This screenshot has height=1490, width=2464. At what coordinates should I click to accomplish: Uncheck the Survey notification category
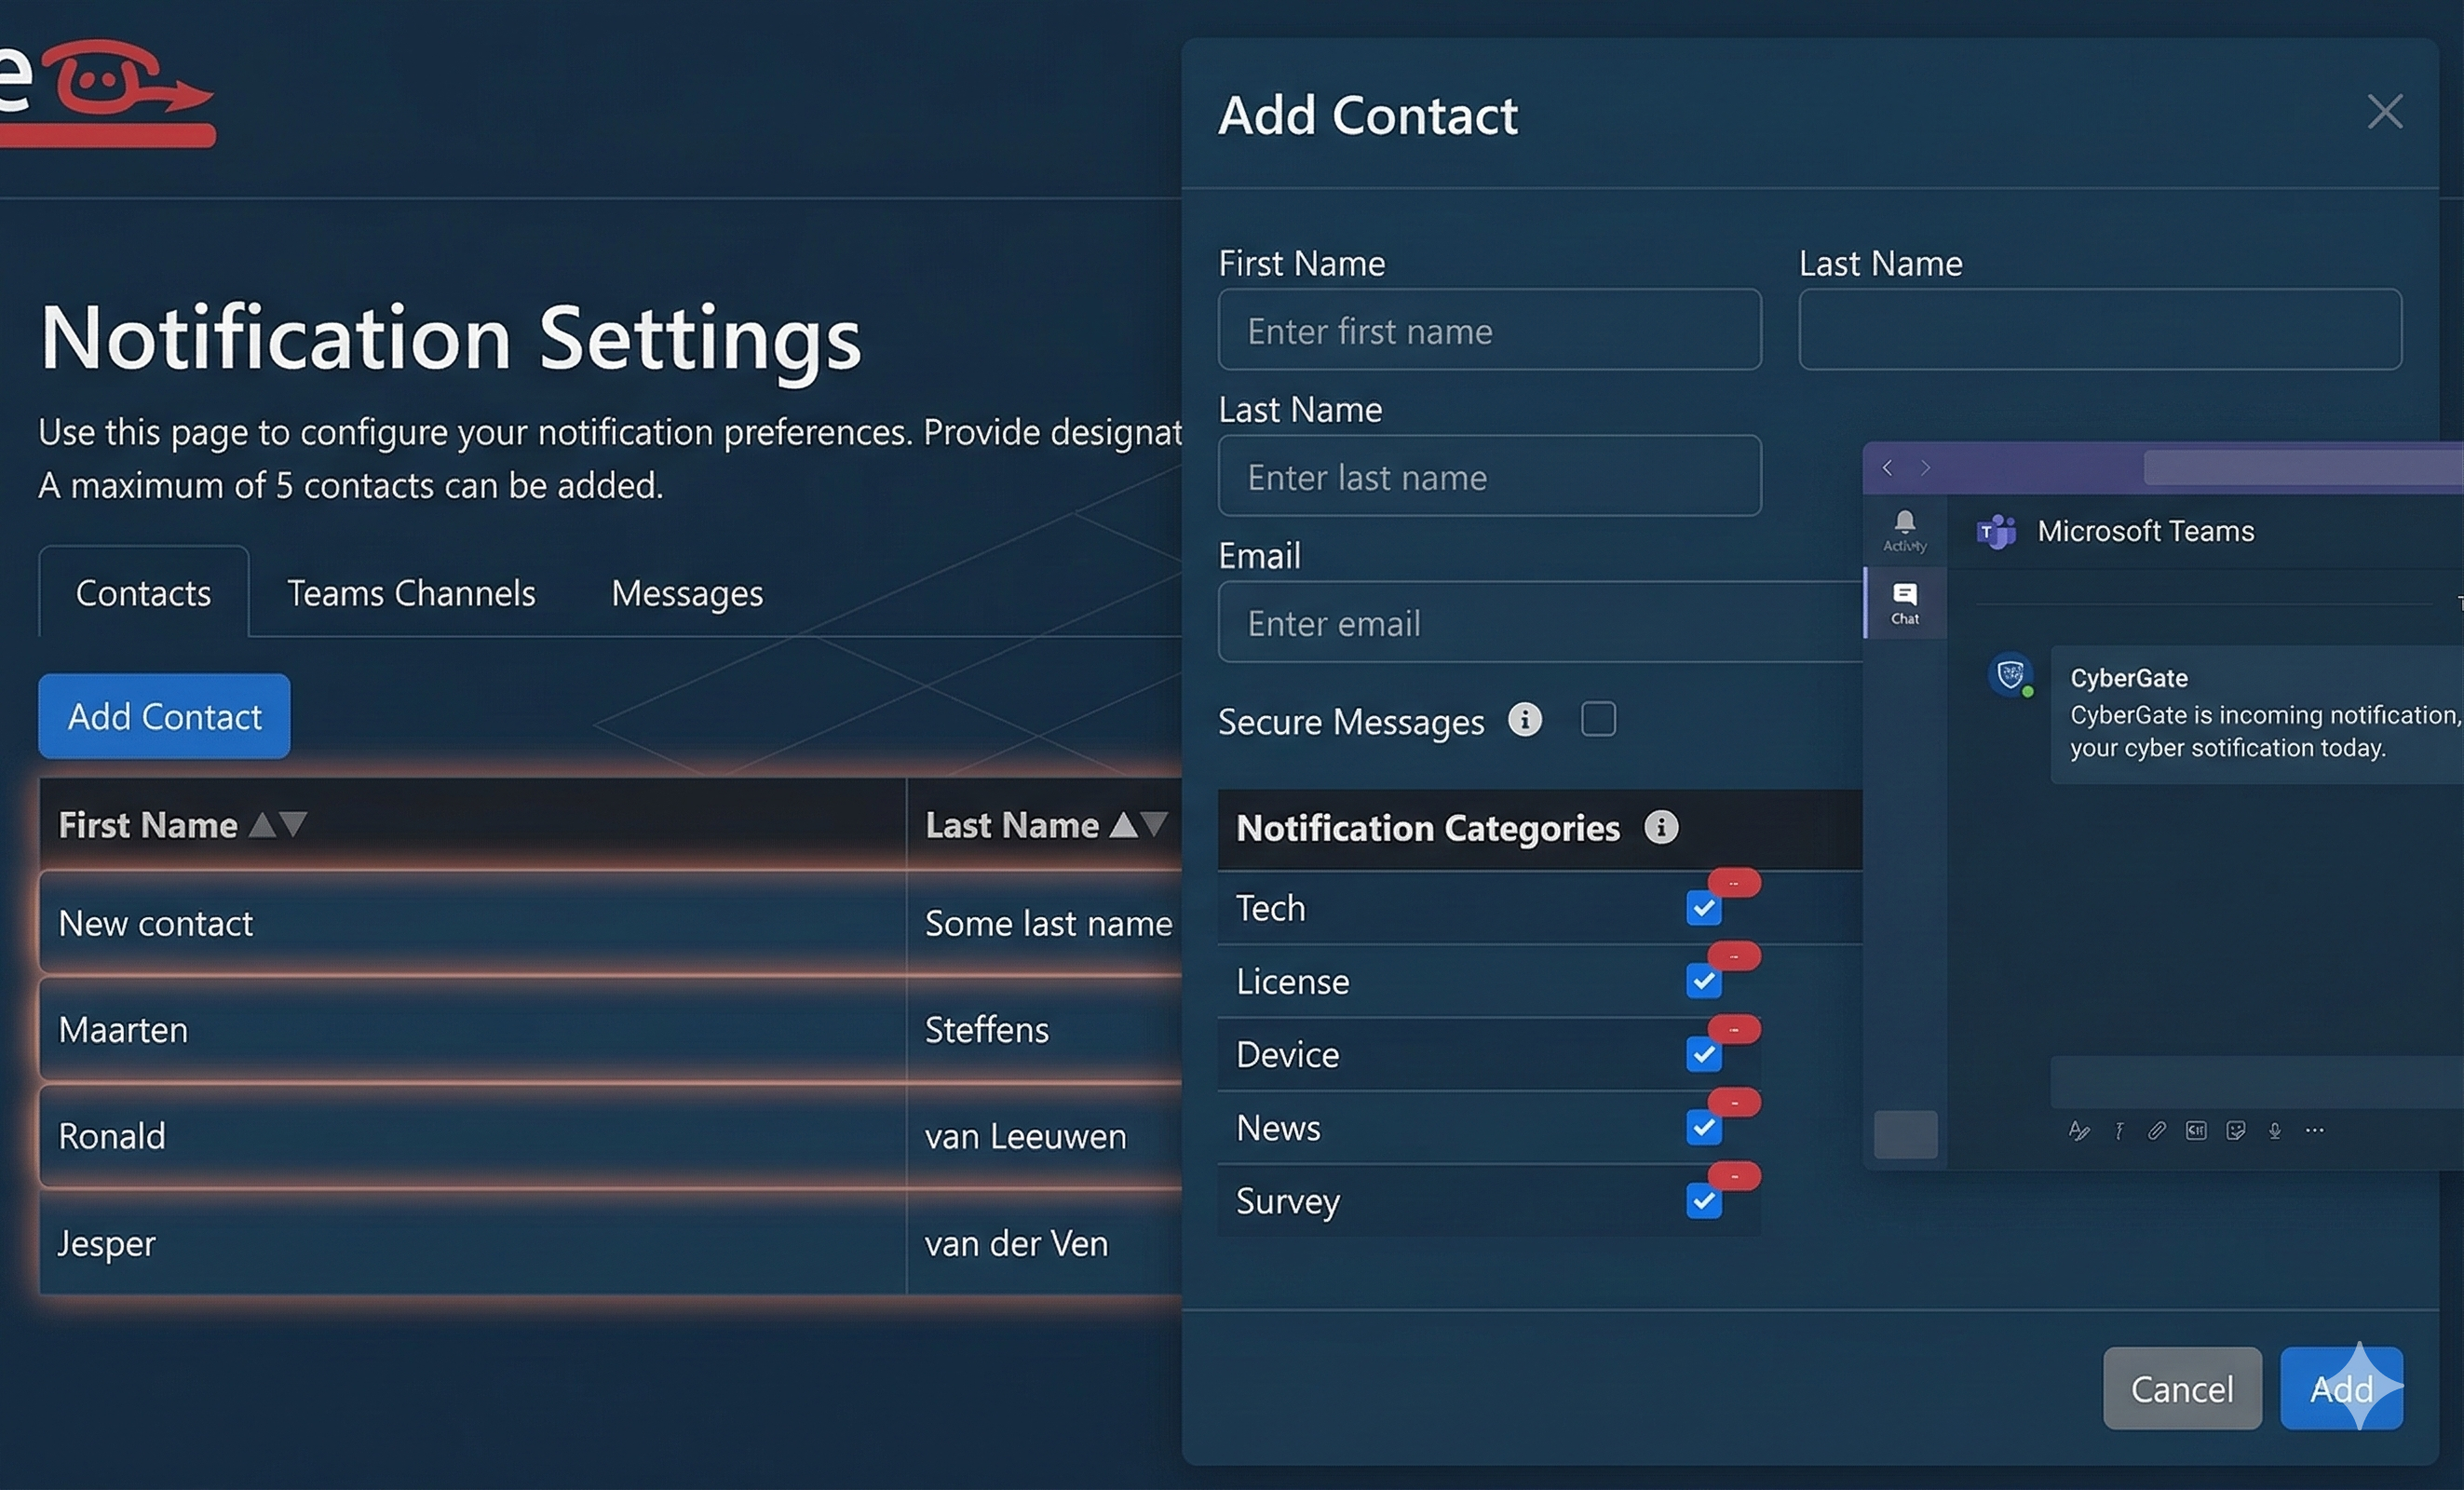tap(1703, 1201)
